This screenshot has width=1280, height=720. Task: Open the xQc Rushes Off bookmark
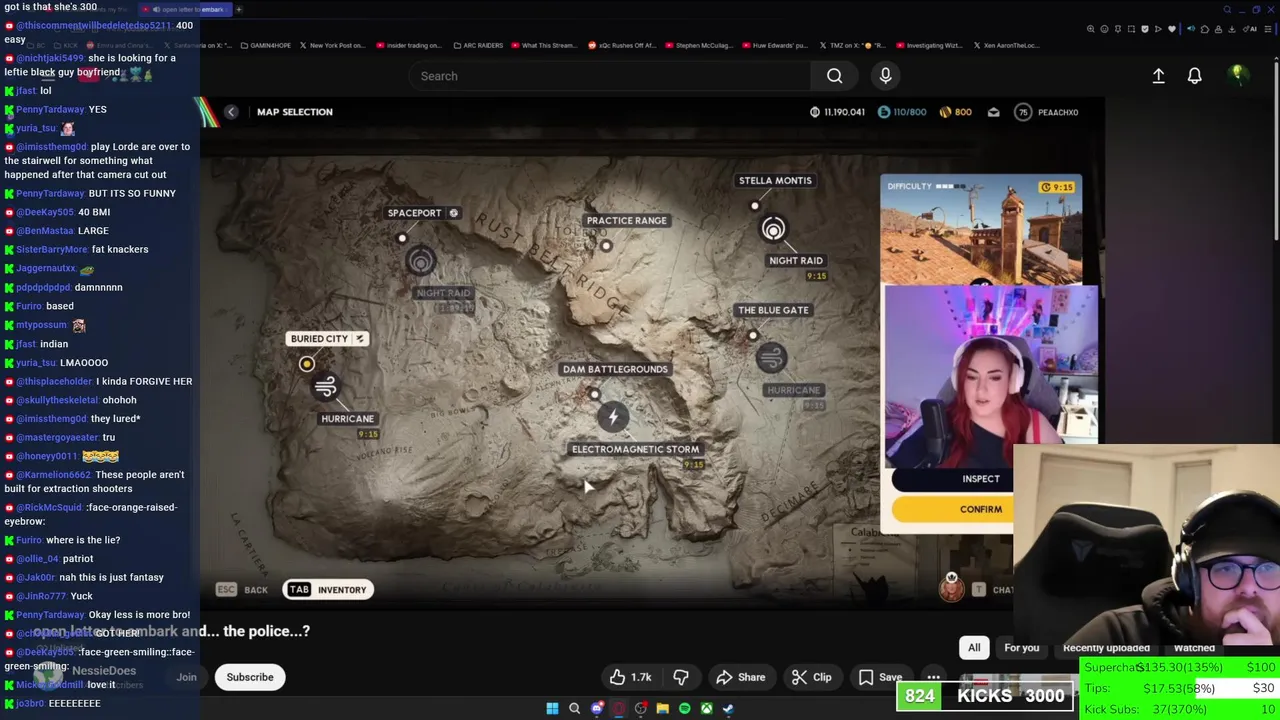coord(622,45)
